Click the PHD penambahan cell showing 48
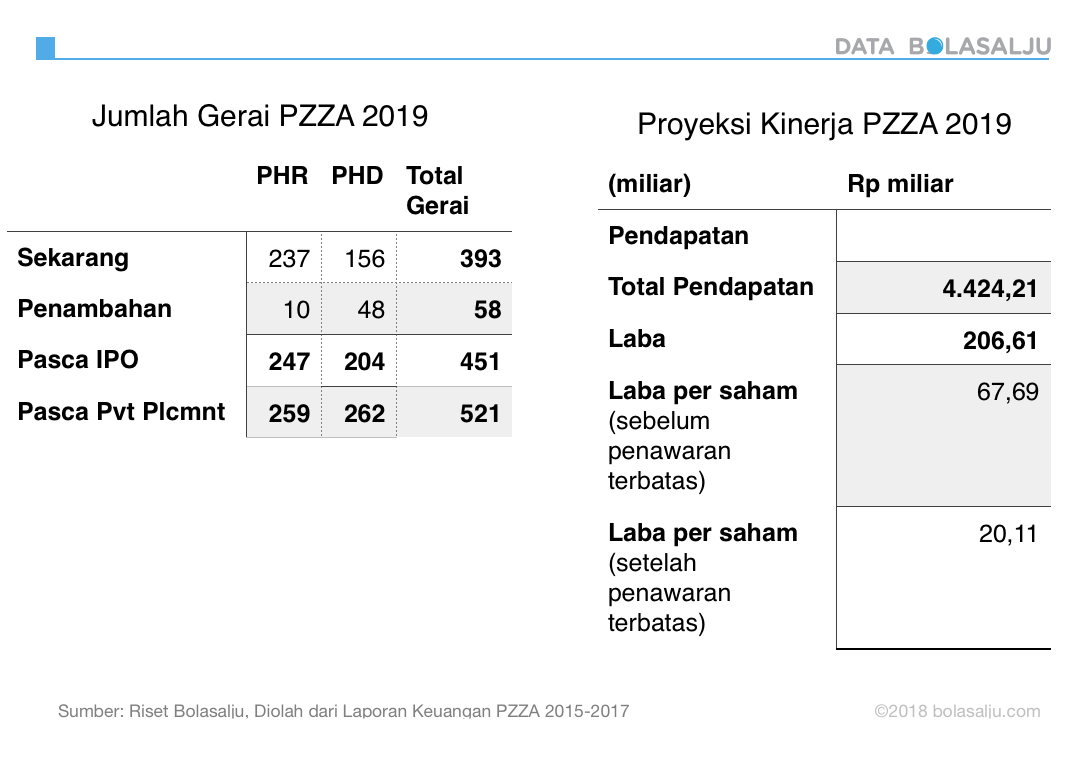The width and height of the screenshot is (1086, 772). [x=370, y=310]
